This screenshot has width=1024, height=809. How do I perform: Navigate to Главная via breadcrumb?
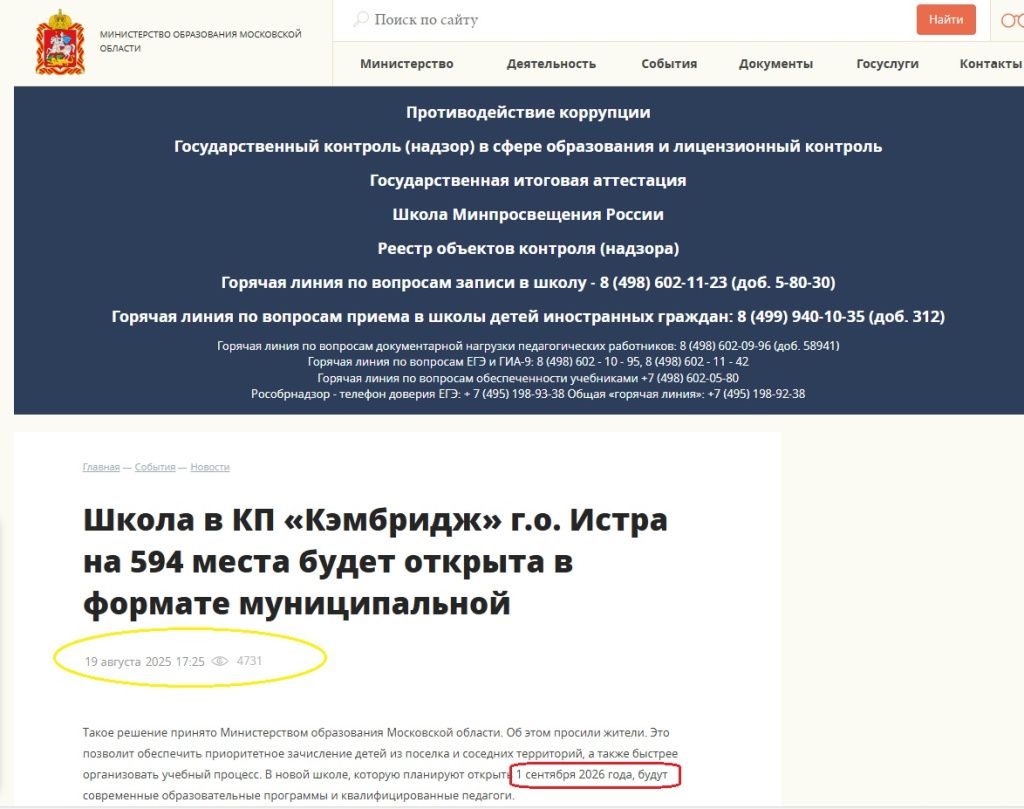pos(99,467)
